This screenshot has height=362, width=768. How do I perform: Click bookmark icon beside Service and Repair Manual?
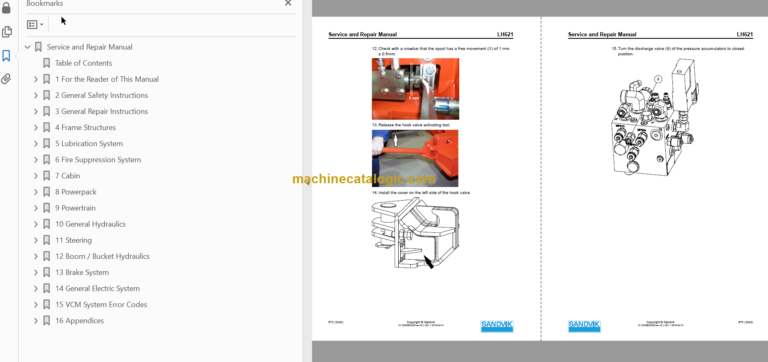coord(38,47)
